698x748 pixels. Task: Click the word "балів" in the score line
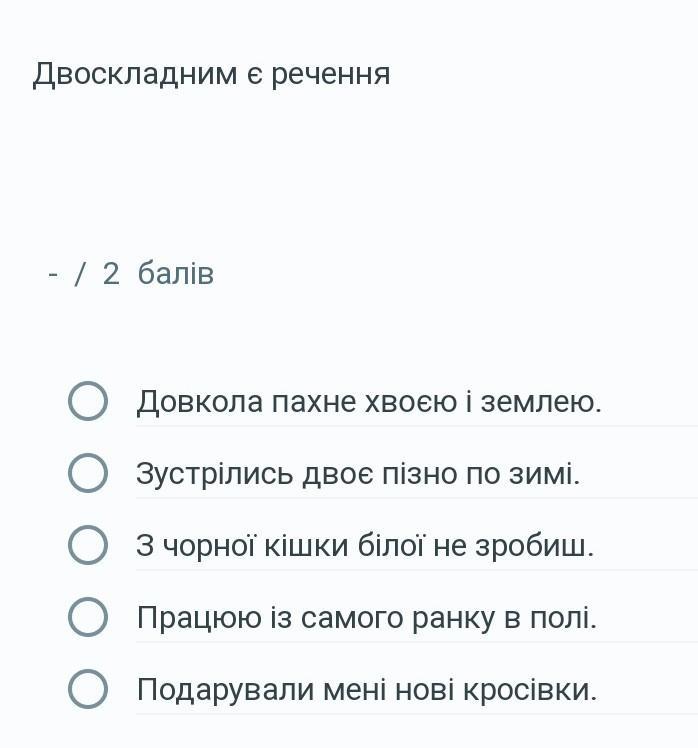pyautogui.click(x=176, y=274)
